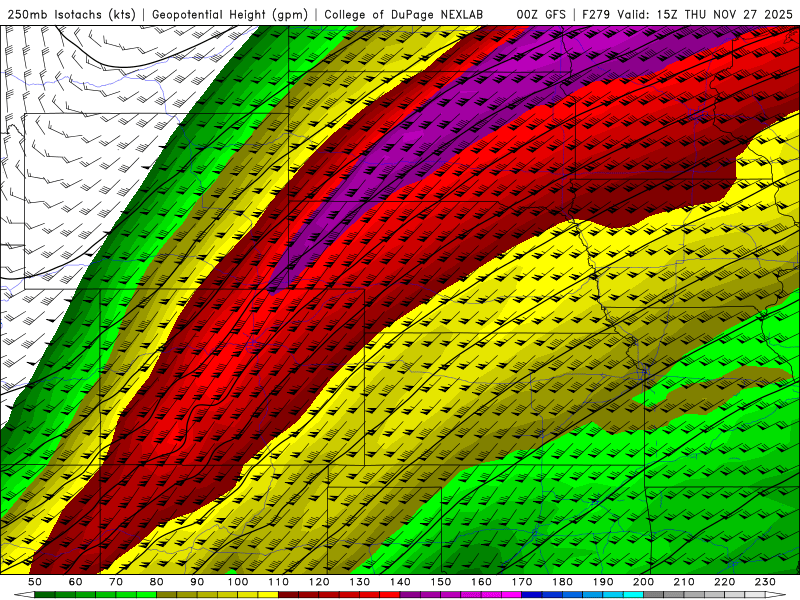This screenshot has height=600, width=800.
Task: Click the '00Z GFS' model run label
Action: click(541, 14)
